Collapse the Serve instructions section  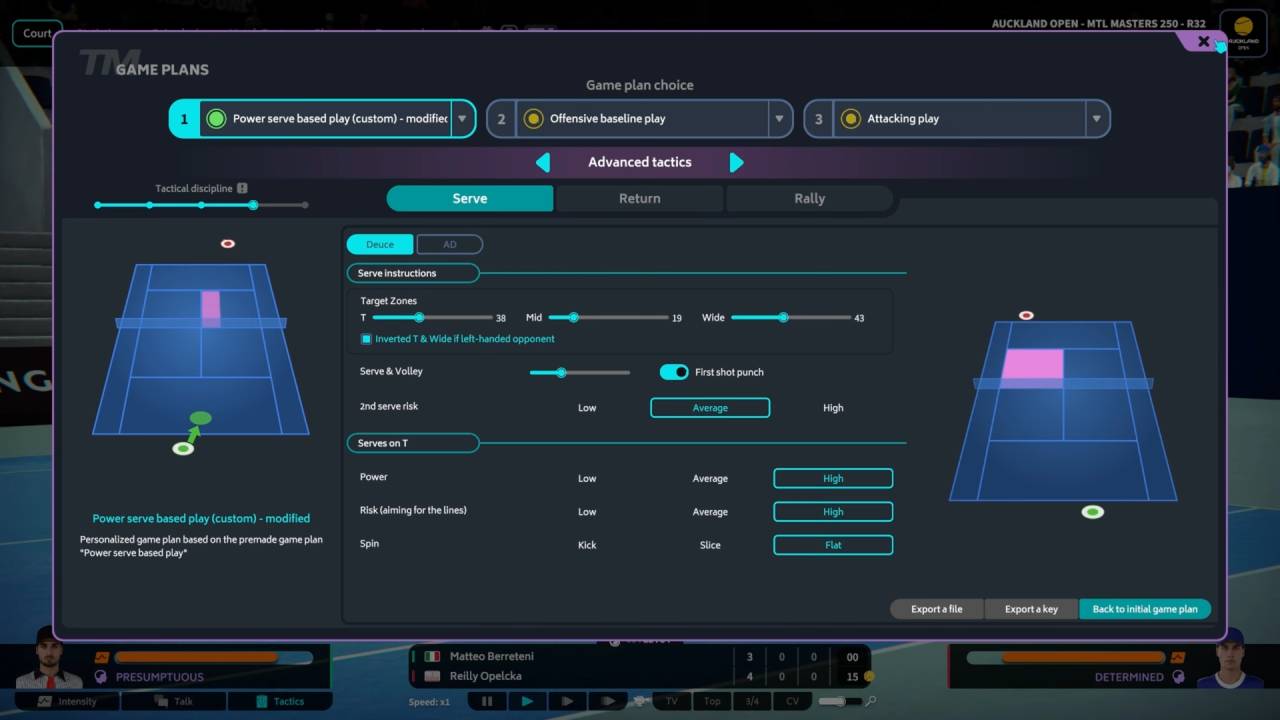coord(413,273)
